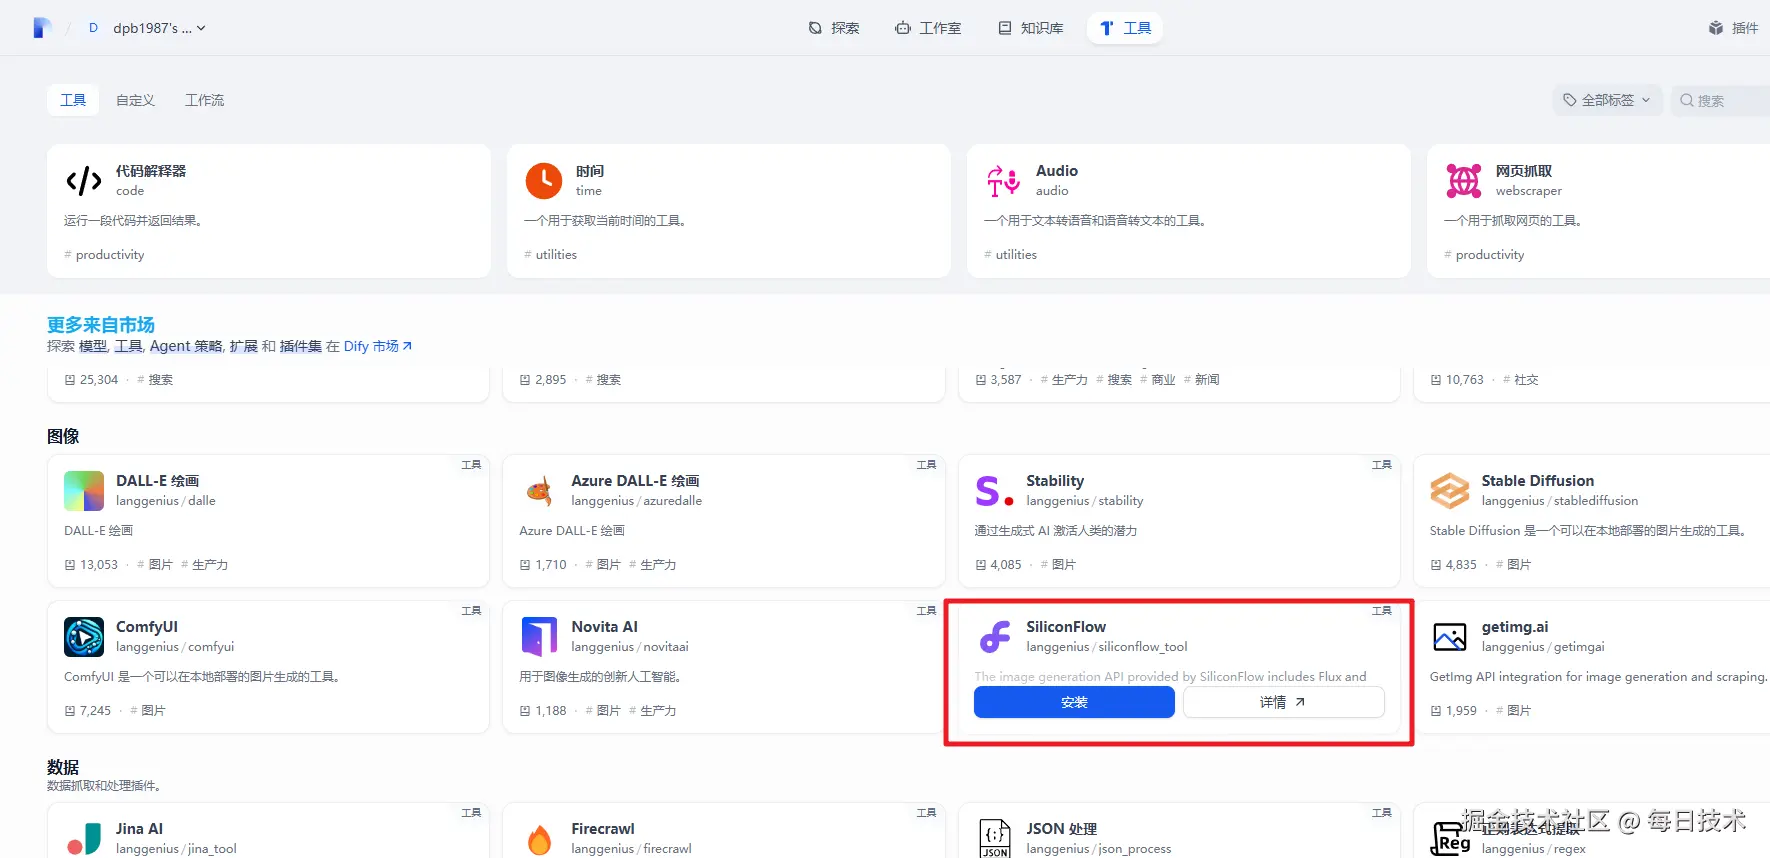This screenshot has width=1770, height=858.
Task: Open the Azure DALL-E 绘画 card title
Action: pyautogui.click(x=635, y=481)
